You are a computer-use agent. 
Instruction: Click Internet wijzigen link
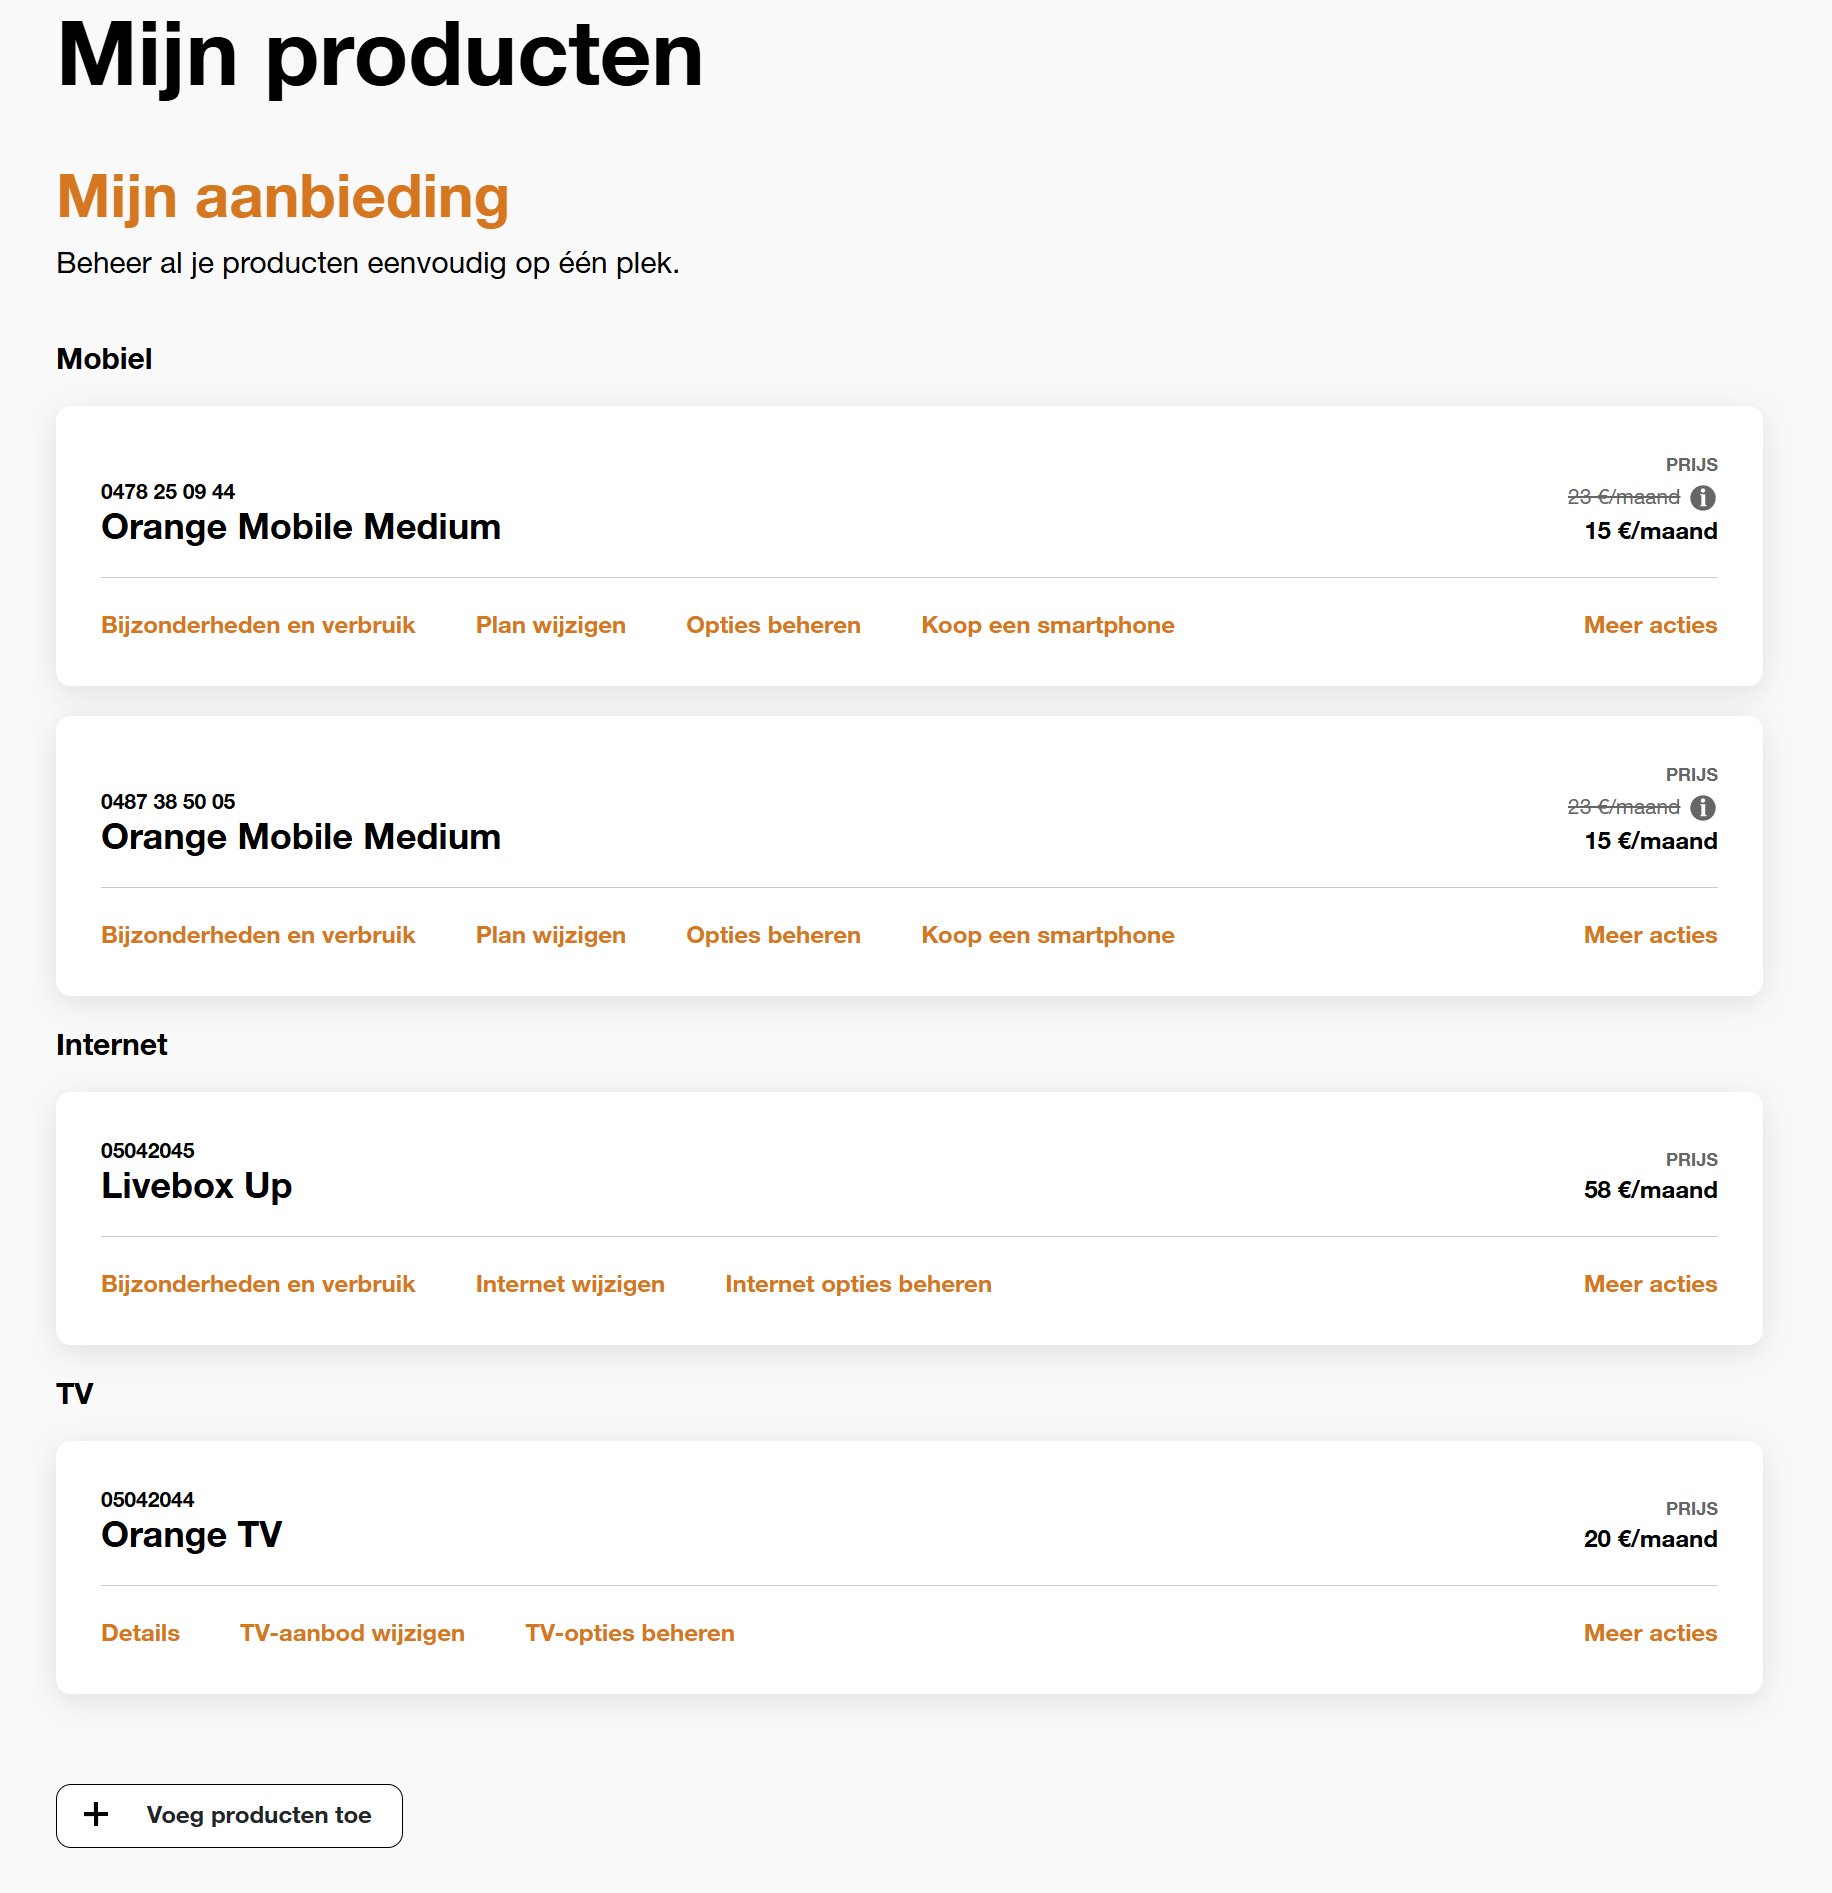click(x=570, y=1284)
